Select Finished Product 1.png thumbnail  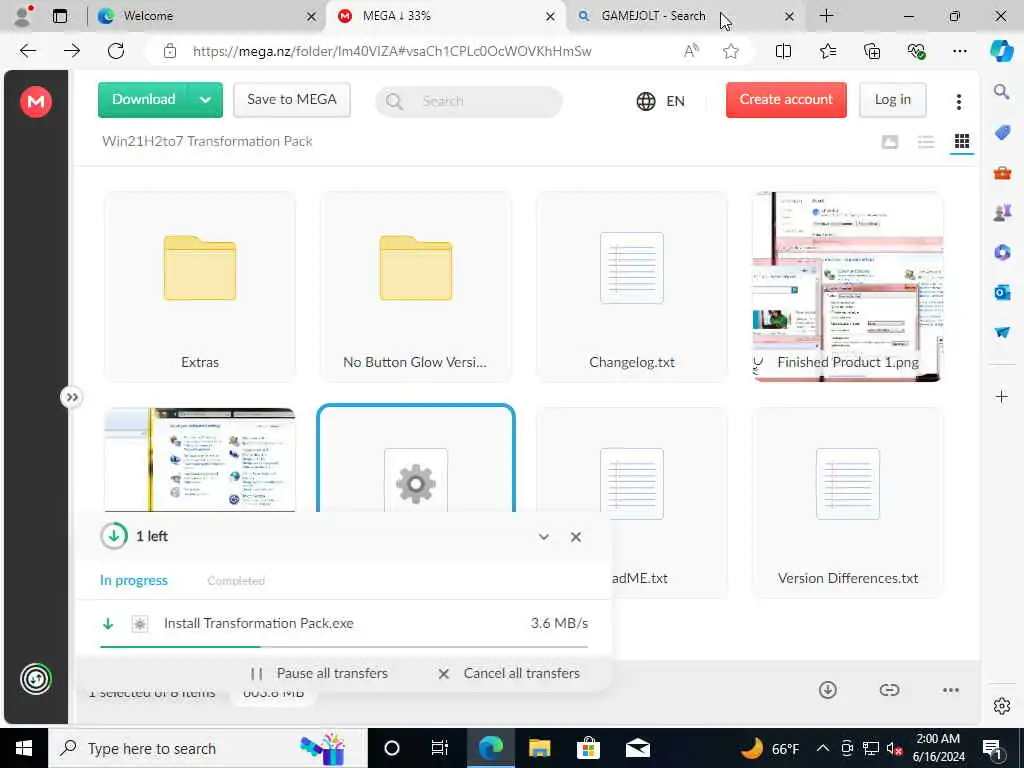point(848,287)
